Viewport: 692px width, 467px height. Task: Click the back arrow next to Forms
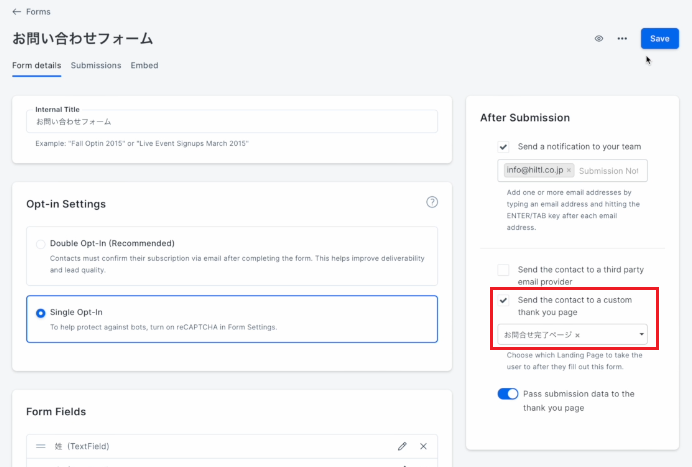[17, 12]
